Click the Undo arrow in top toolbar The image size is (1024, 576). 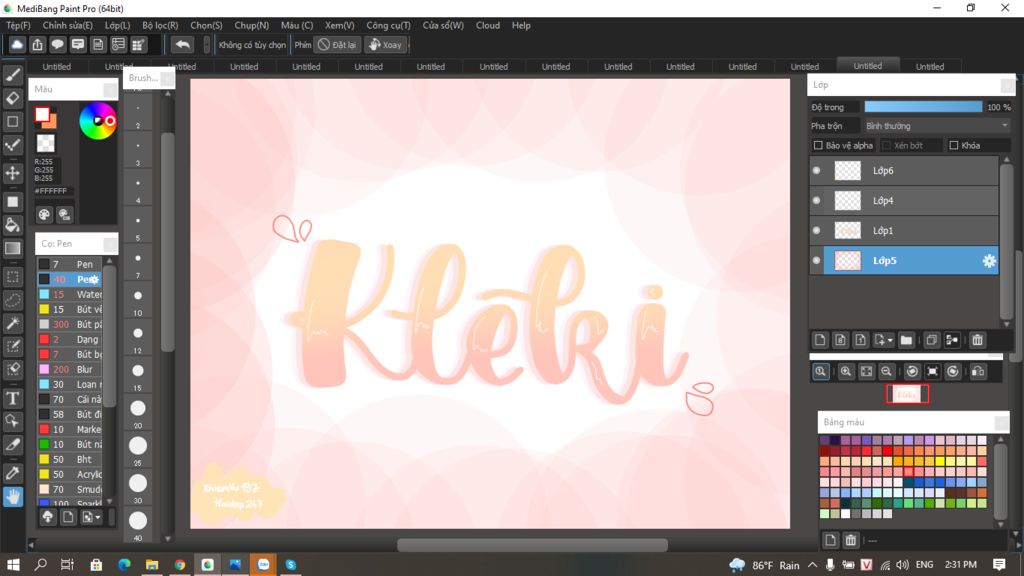[x=183, y=44]
